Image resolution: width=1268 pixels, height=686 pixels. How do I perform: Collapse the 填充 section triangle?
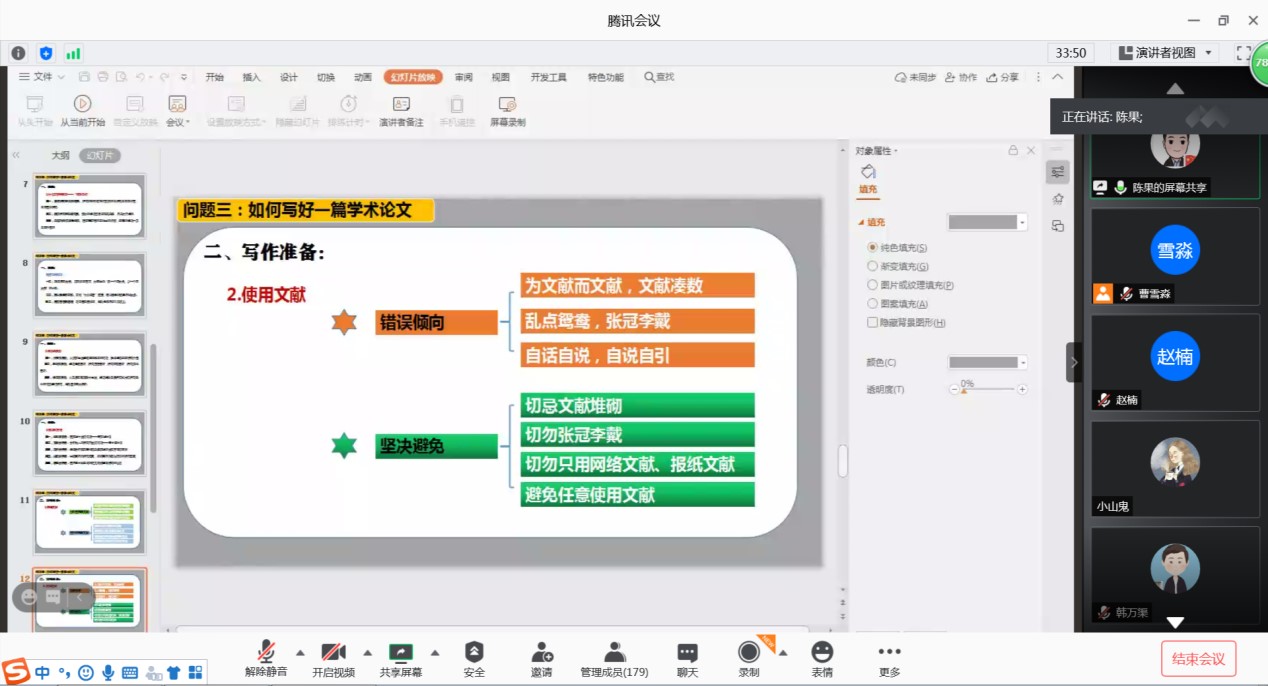(x=860, y=223)
